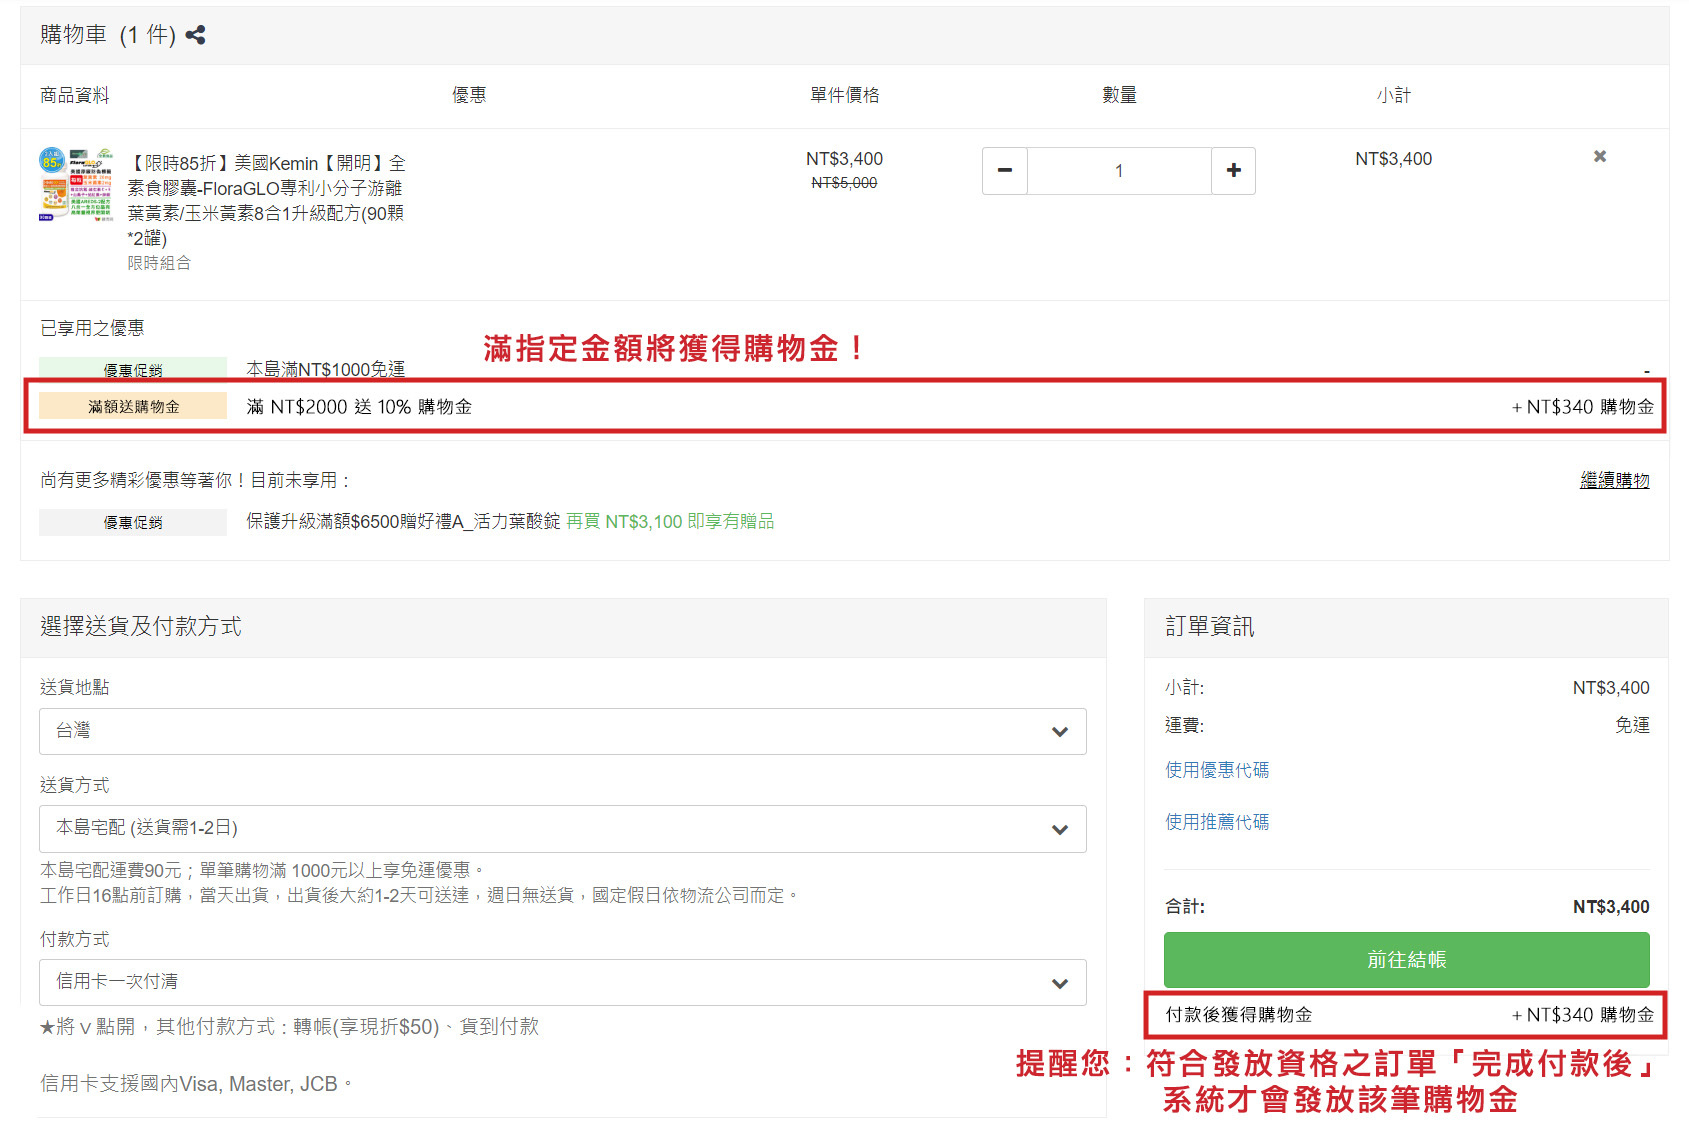The image size is (1689, 1131).
Task: Increase quantity with the plus button
Action: (1233, 171)
